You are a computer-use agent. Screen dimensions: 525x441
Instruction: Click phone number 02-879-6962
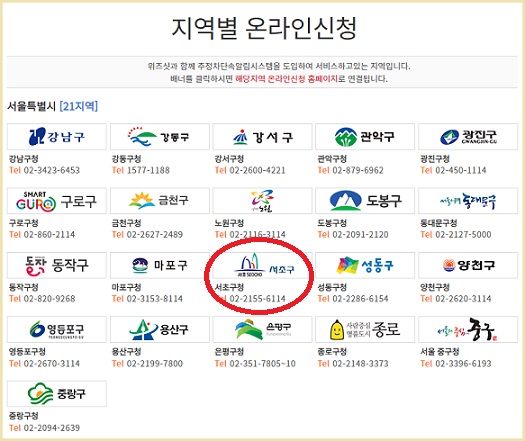(358, 170)
